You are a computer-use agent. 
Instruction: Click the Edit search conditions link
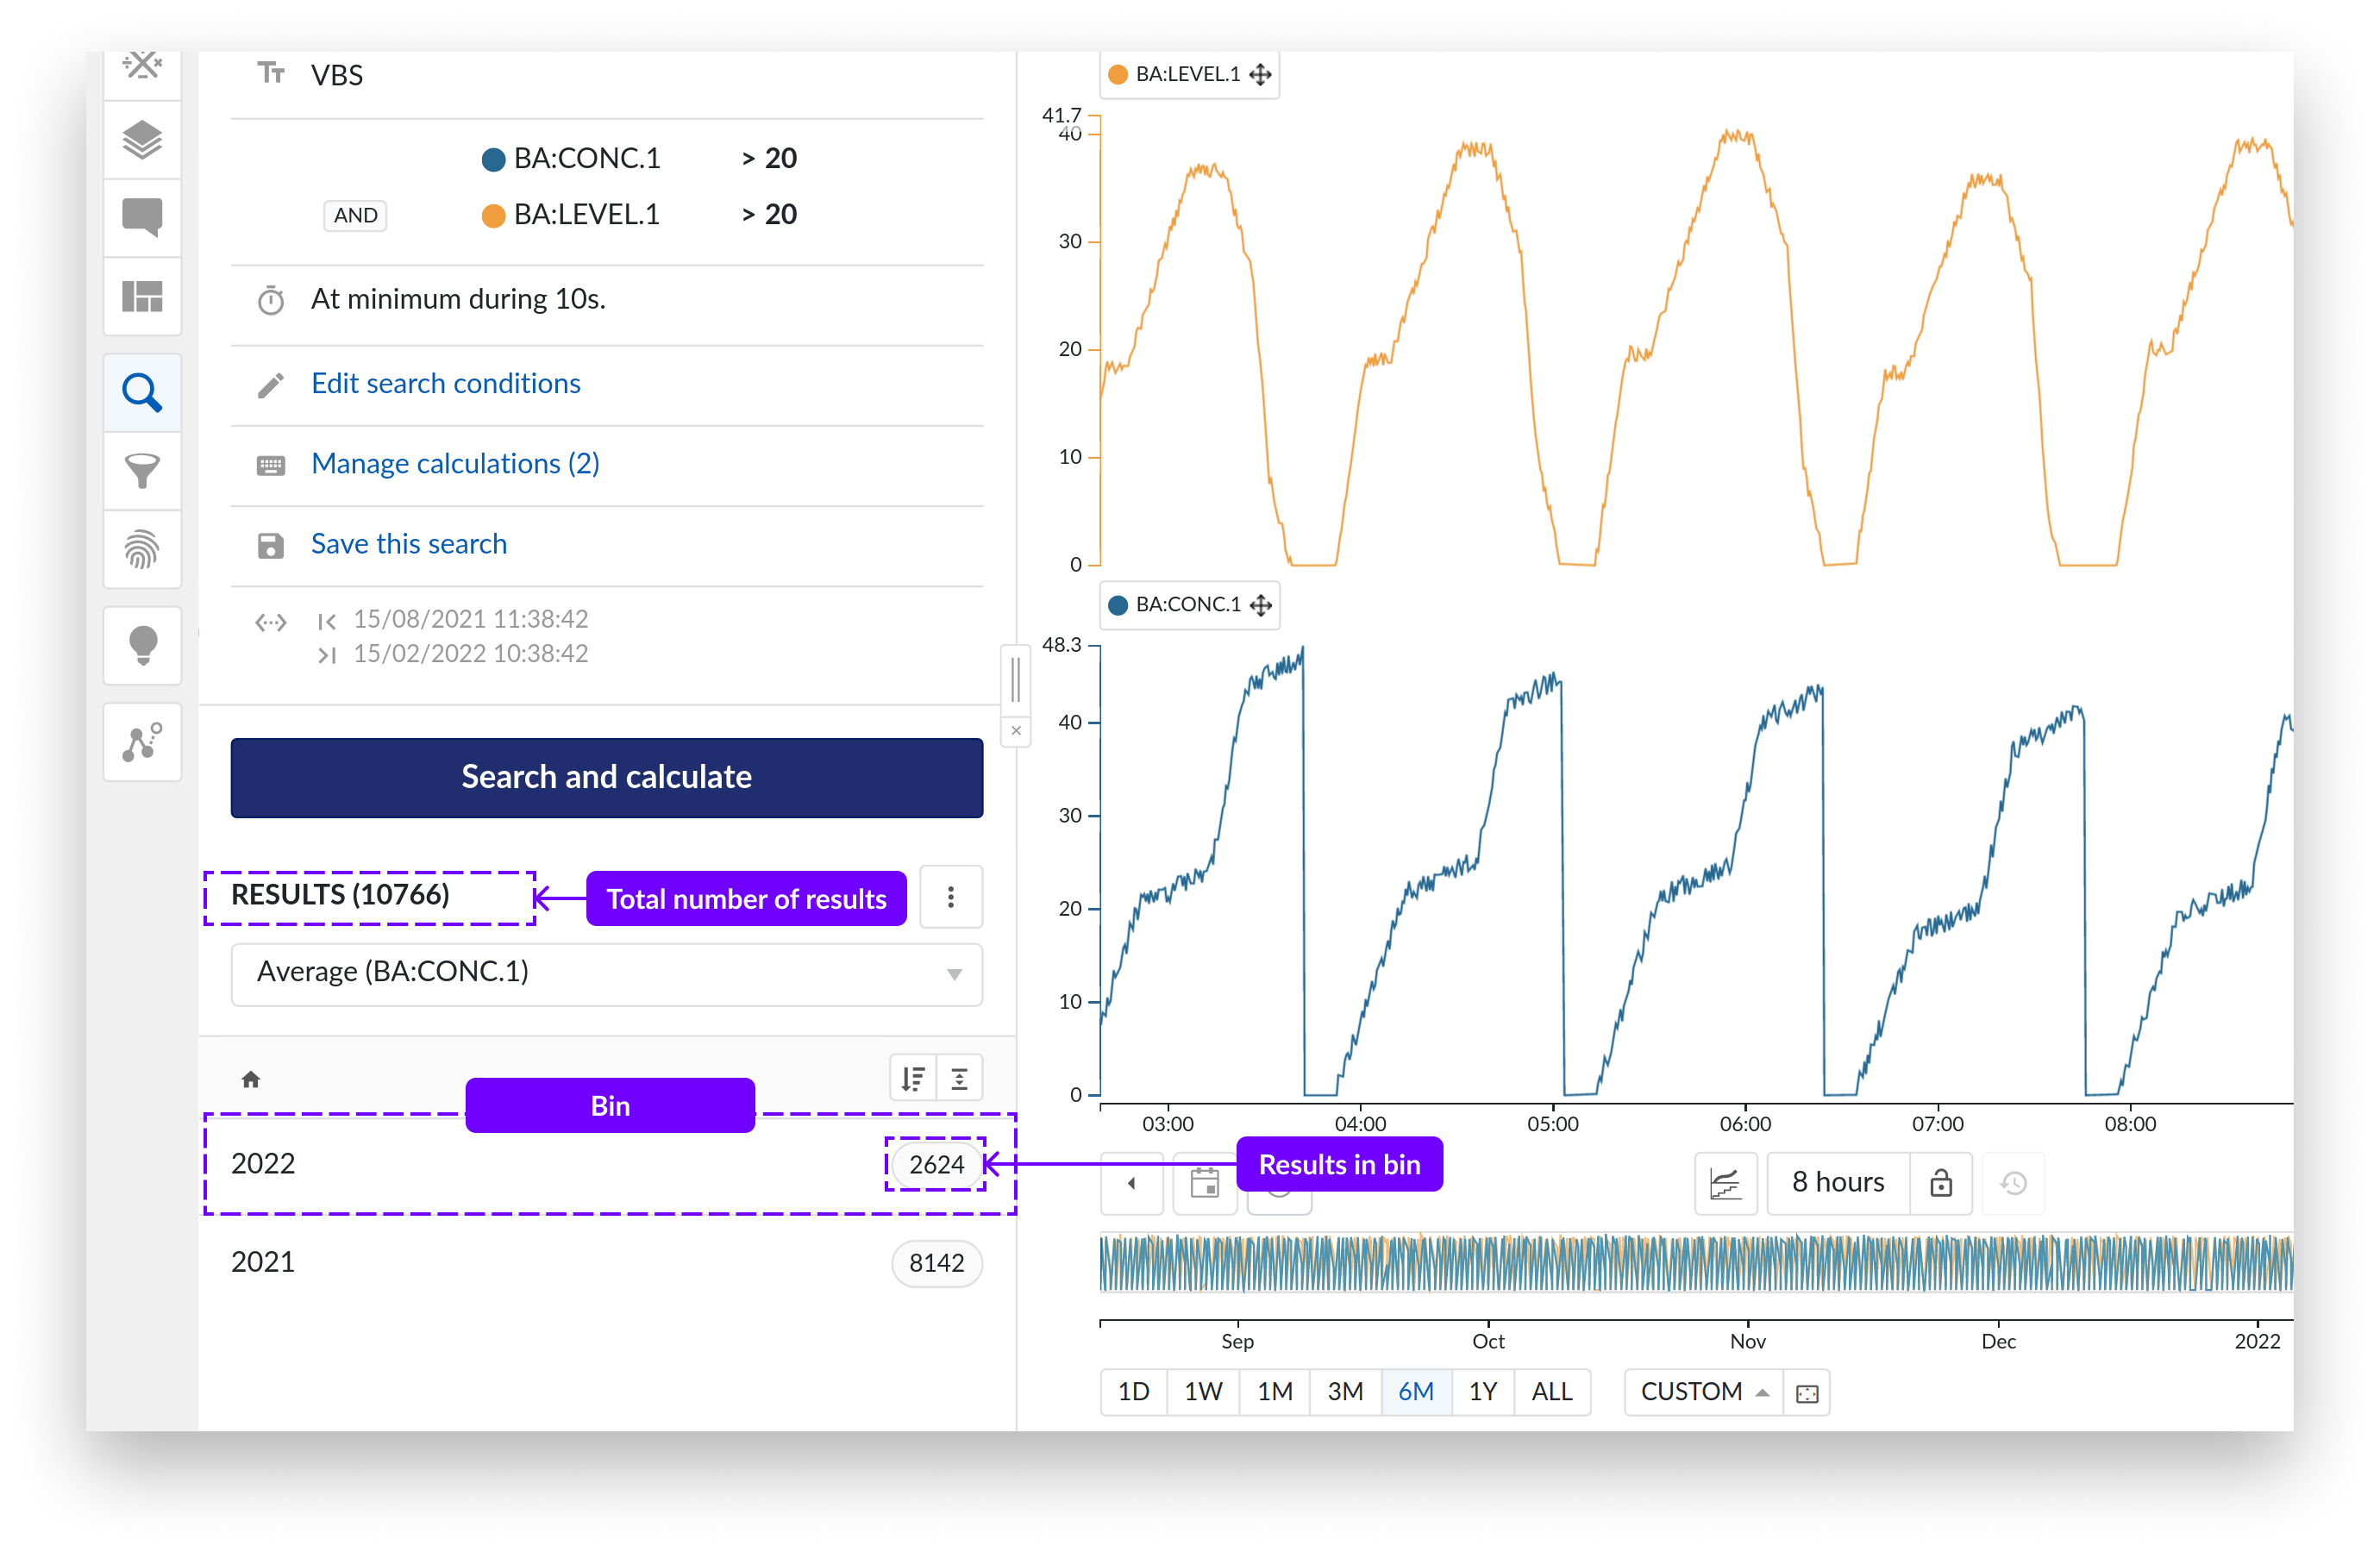pos(445,383)
